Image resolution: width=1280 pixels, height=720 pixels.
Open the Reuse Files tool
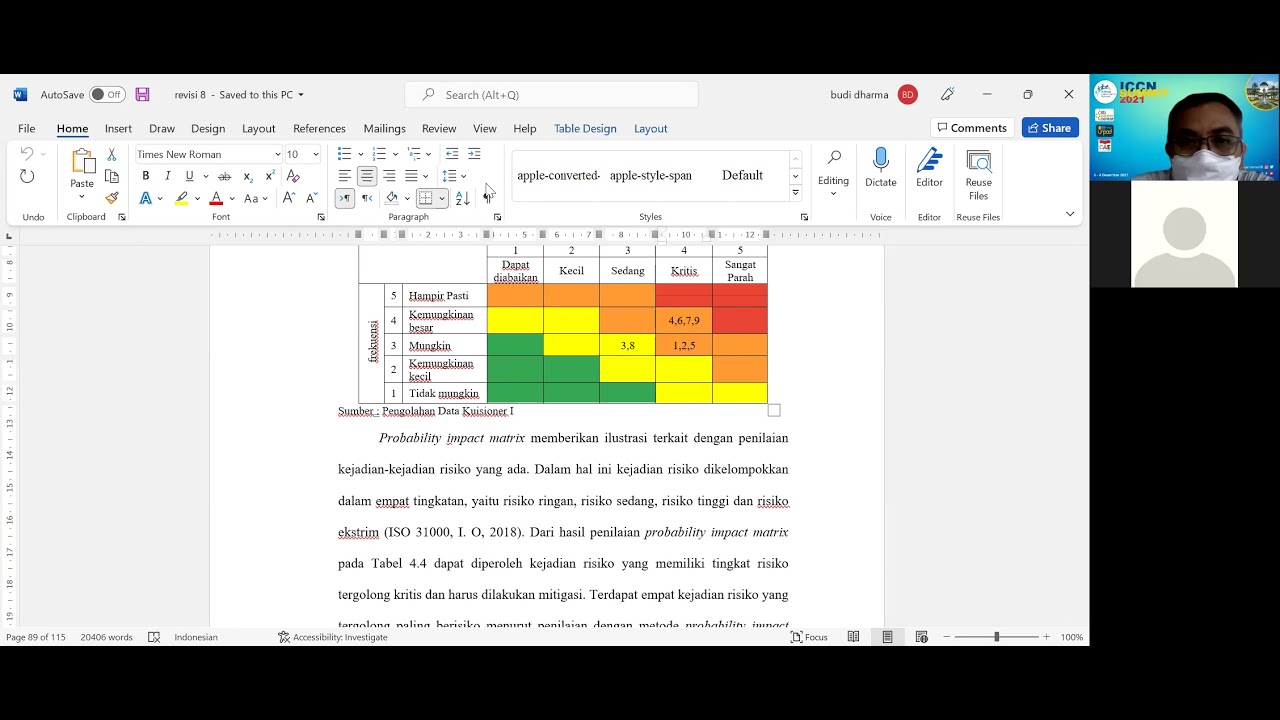coord(979,174)
